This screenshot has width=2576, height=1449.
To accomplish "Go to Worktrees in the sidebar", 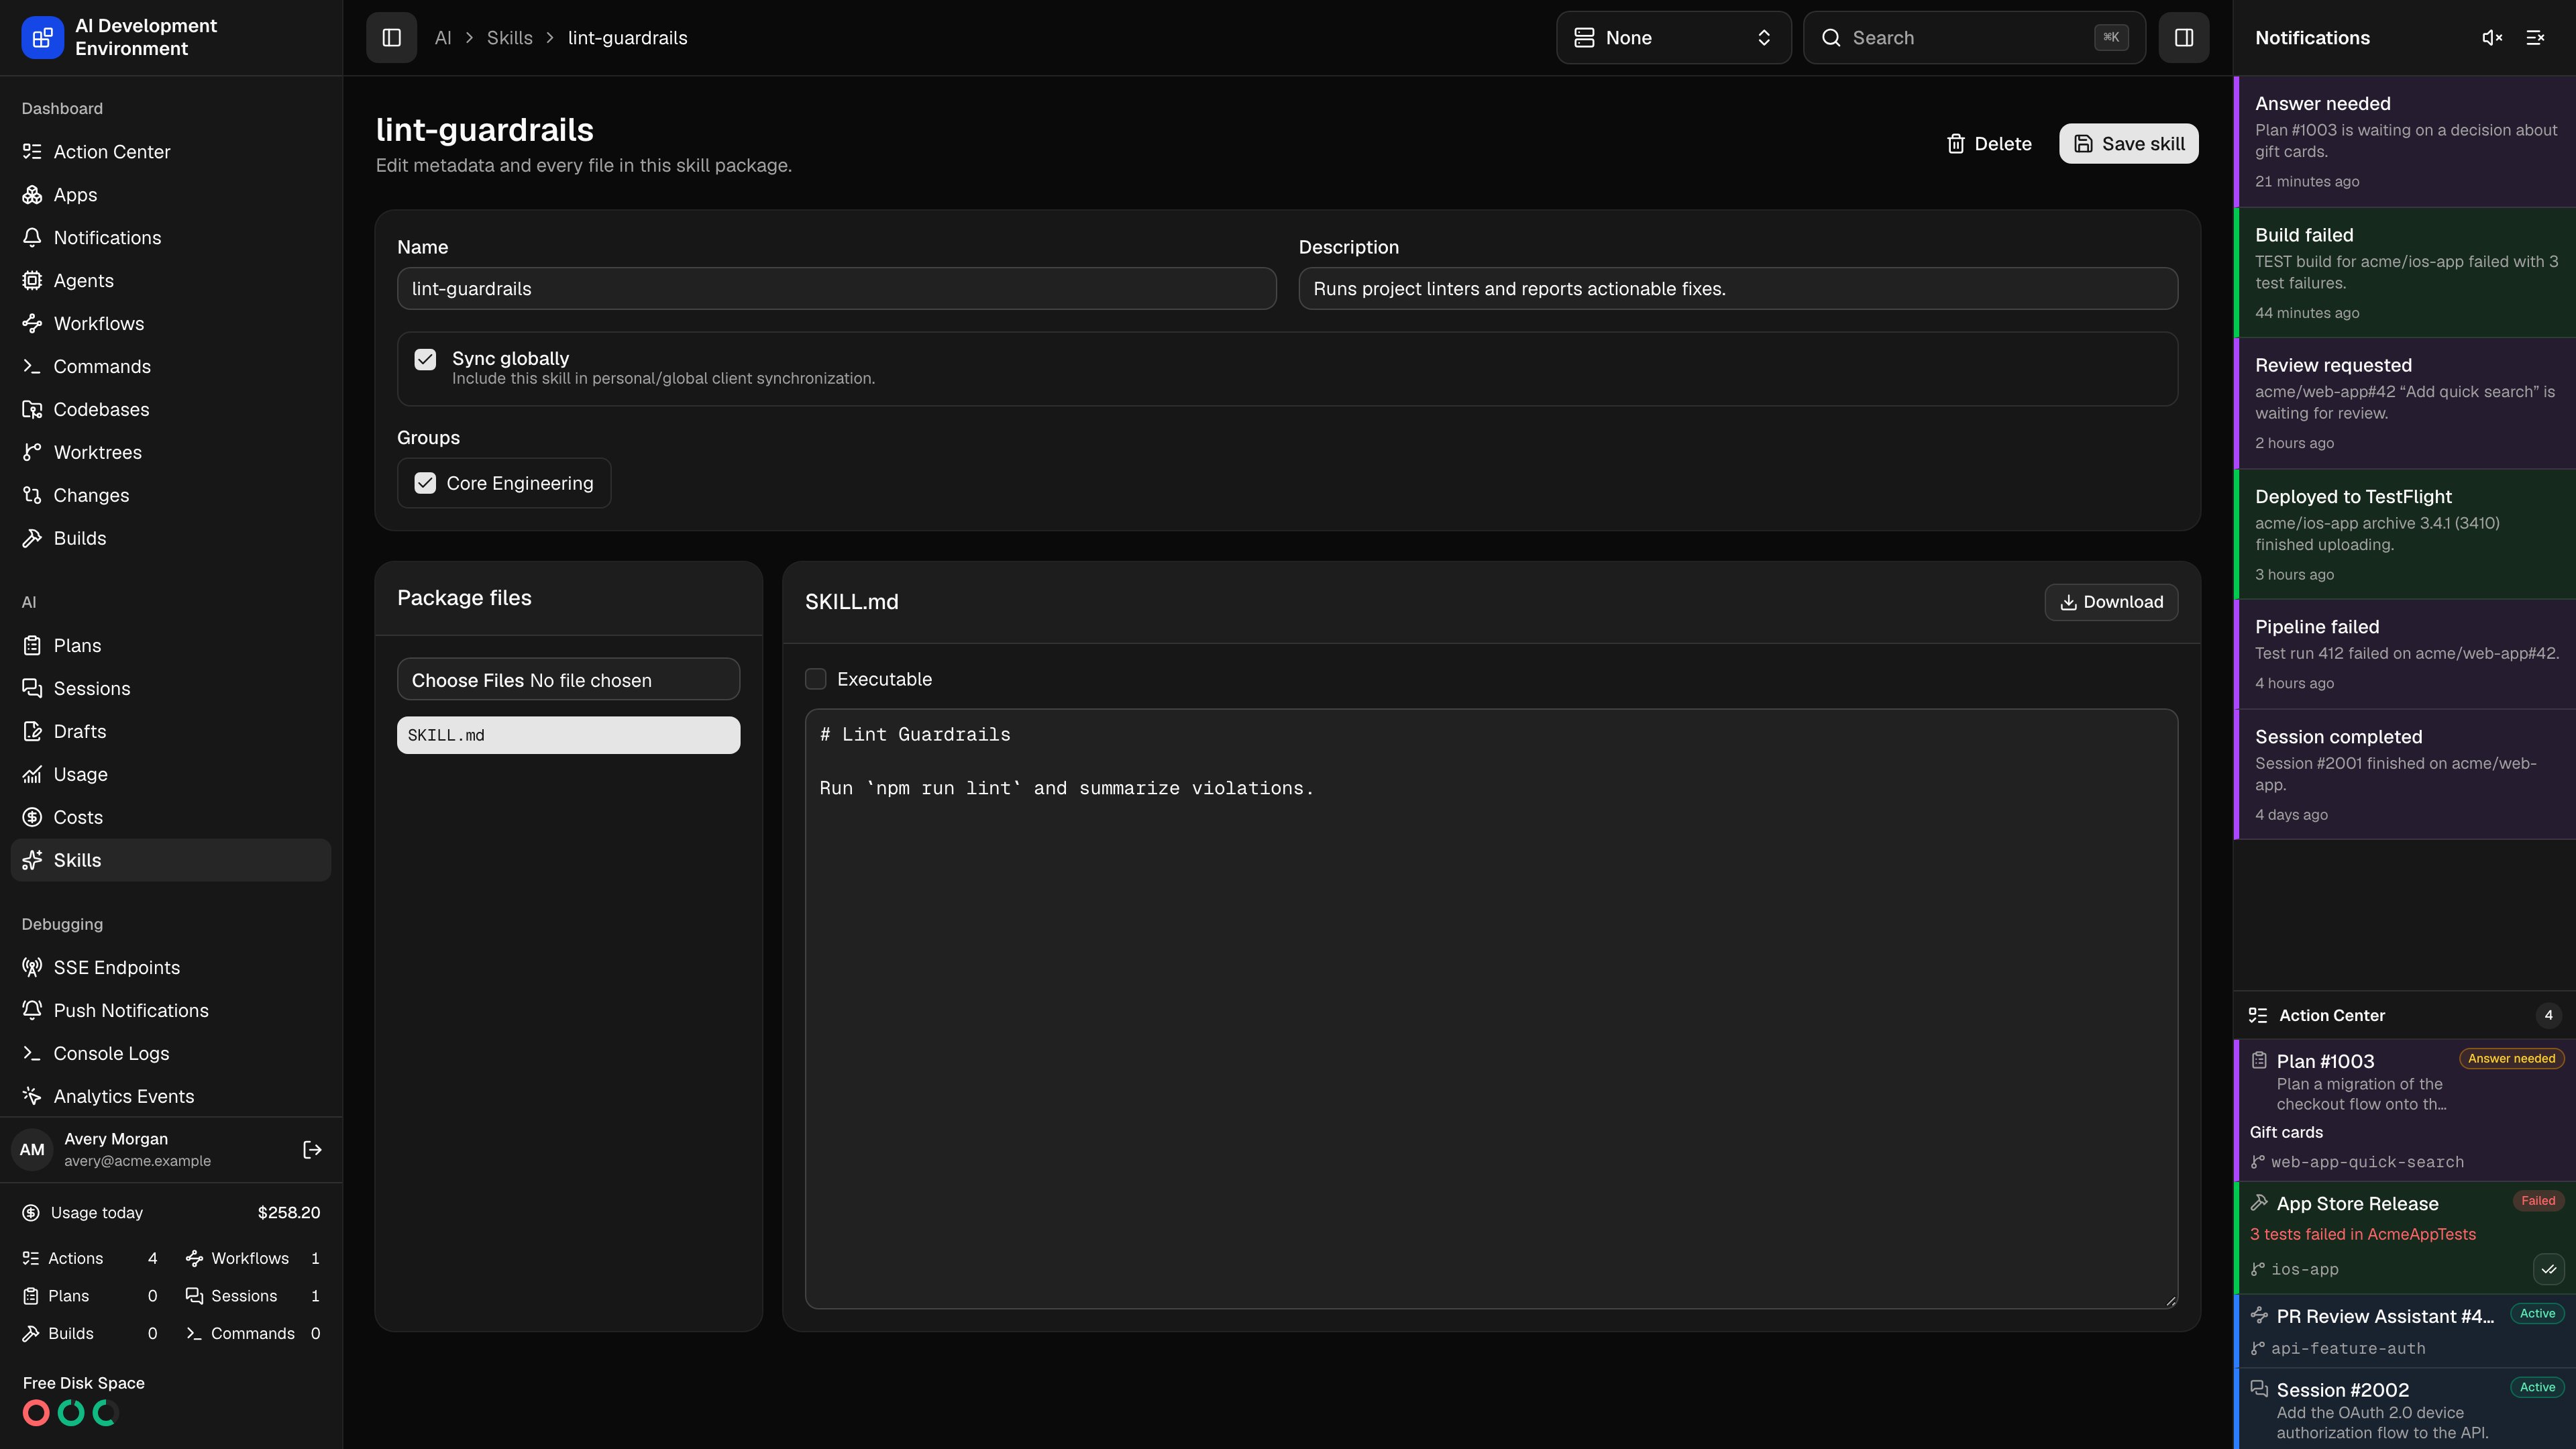I will point(170,453).
